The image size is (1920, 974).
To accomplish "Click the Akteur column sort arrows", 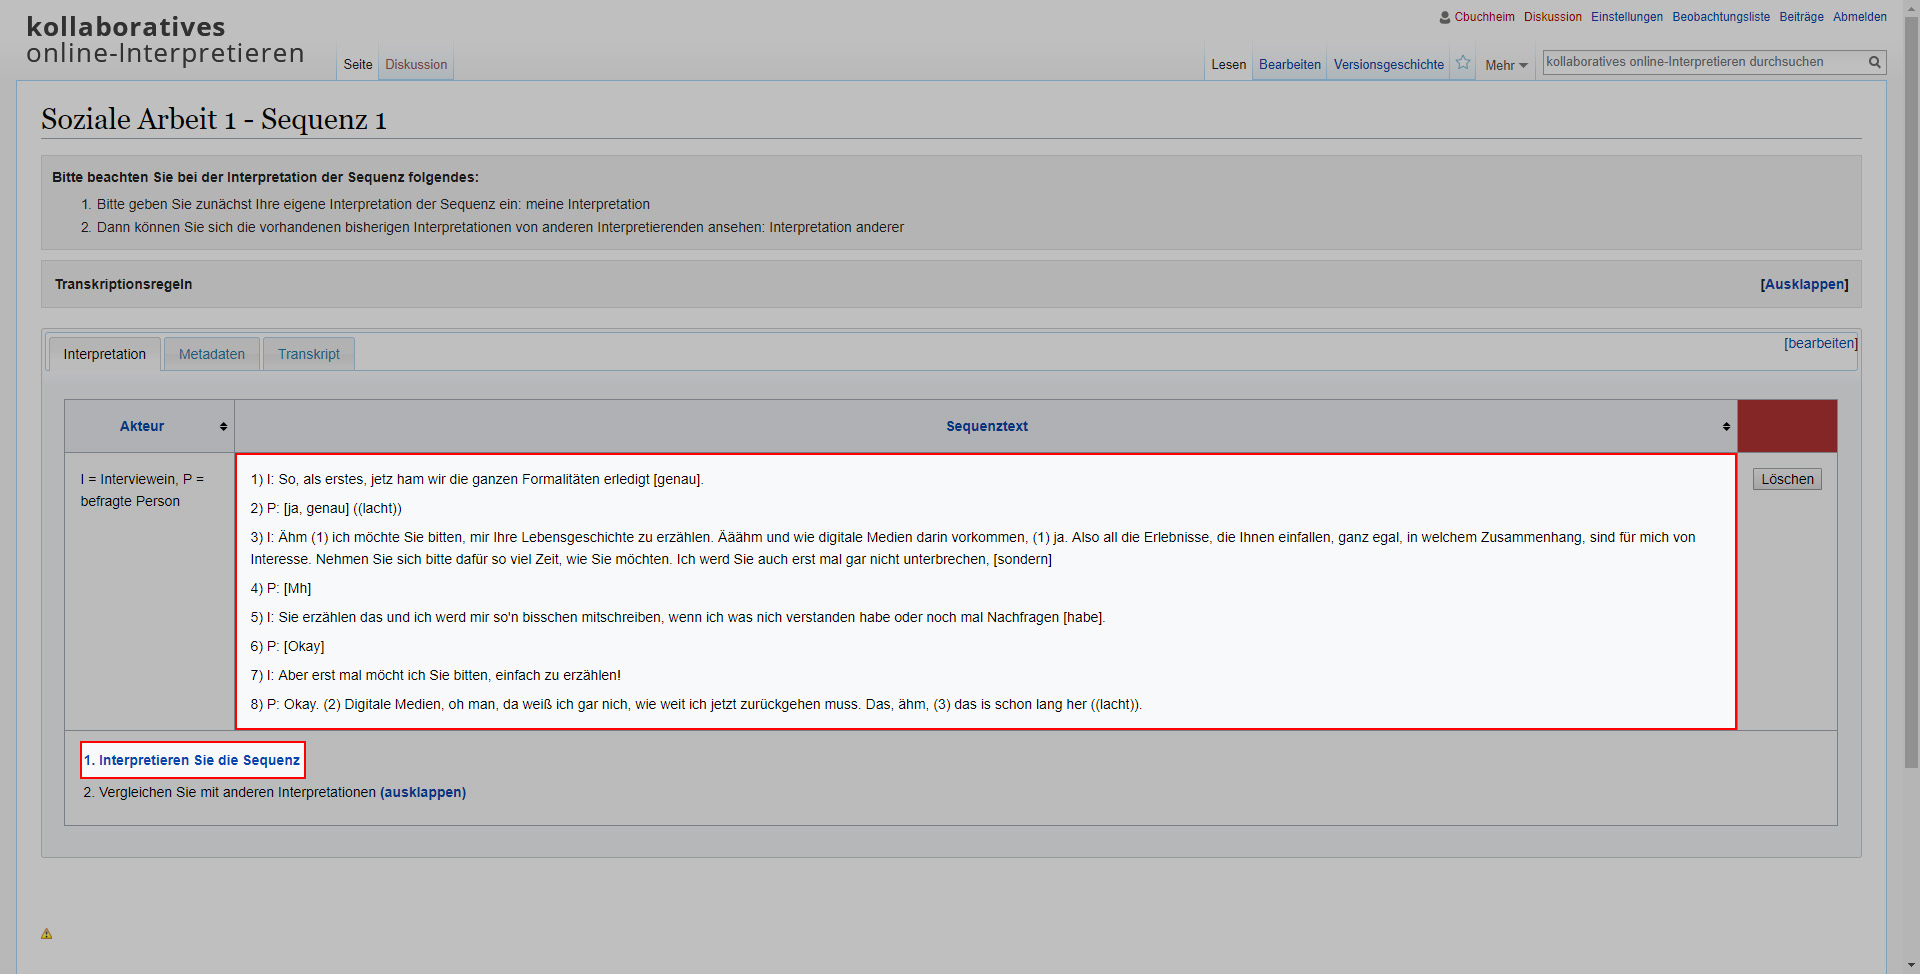I will pyautogui.click(x=223, y=426).
